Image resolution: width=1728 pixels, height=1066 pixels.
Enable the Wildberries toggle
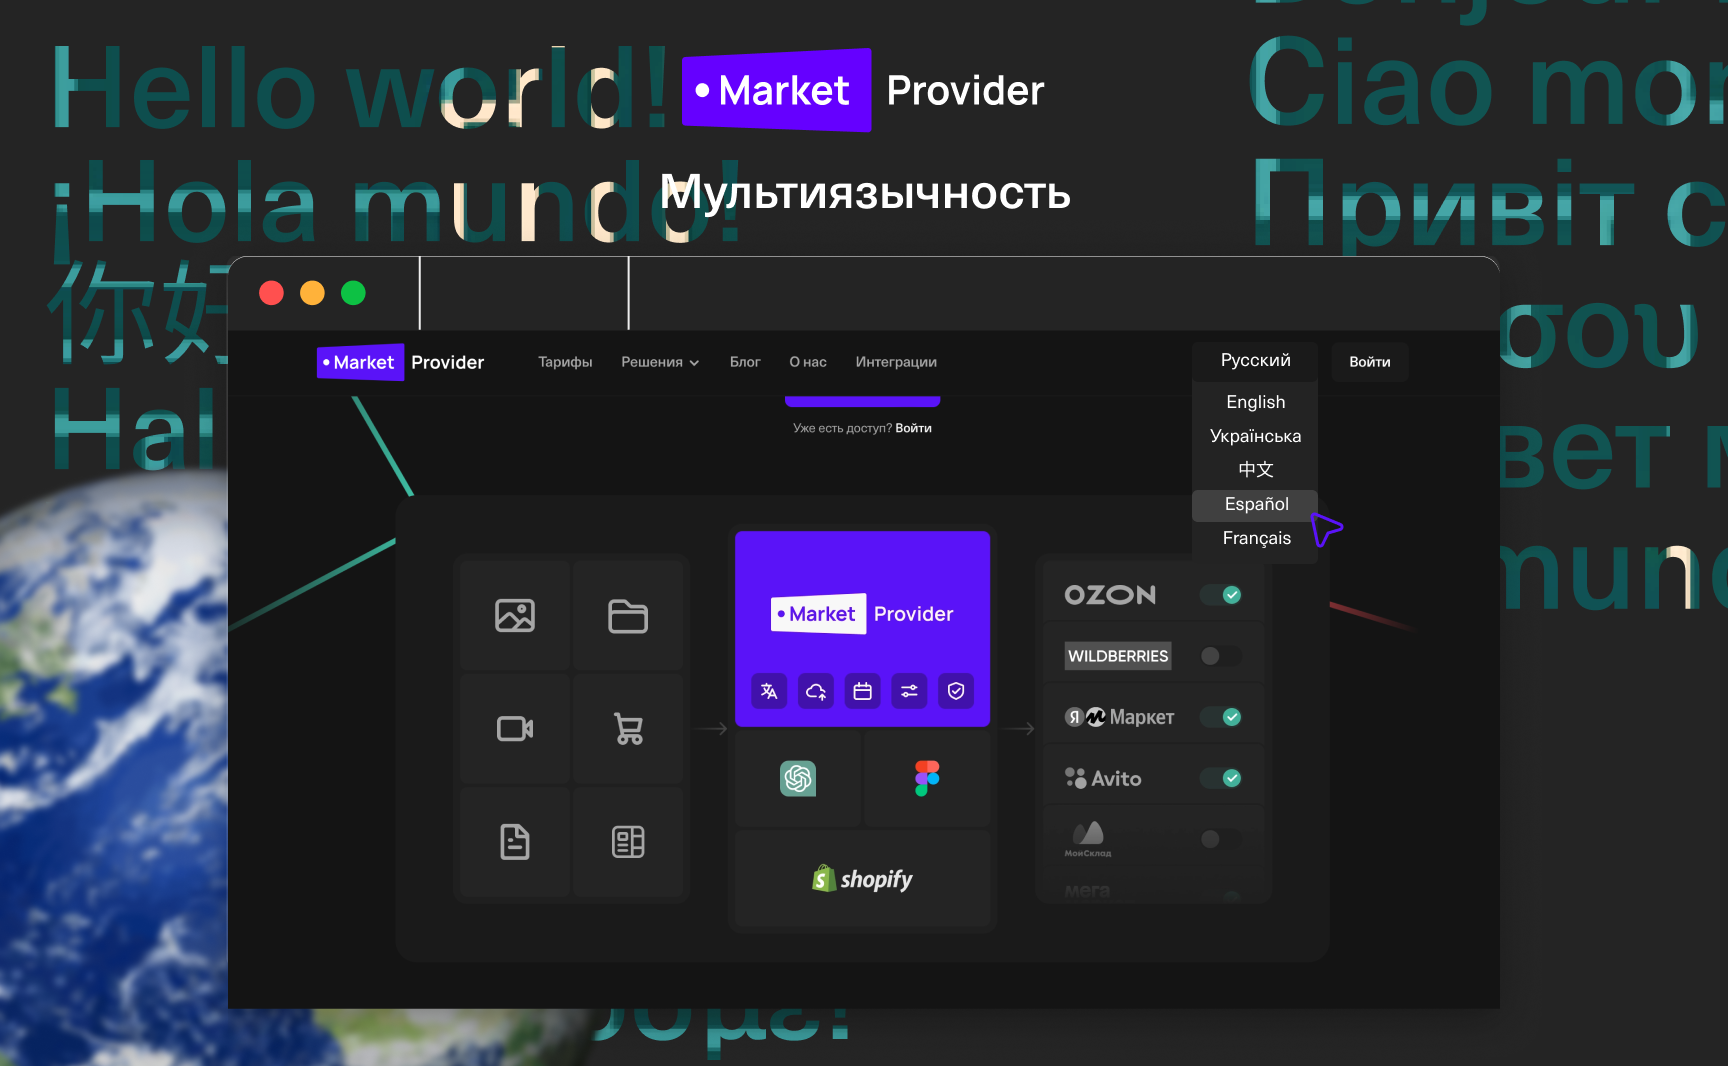[x=1221, y=656]
